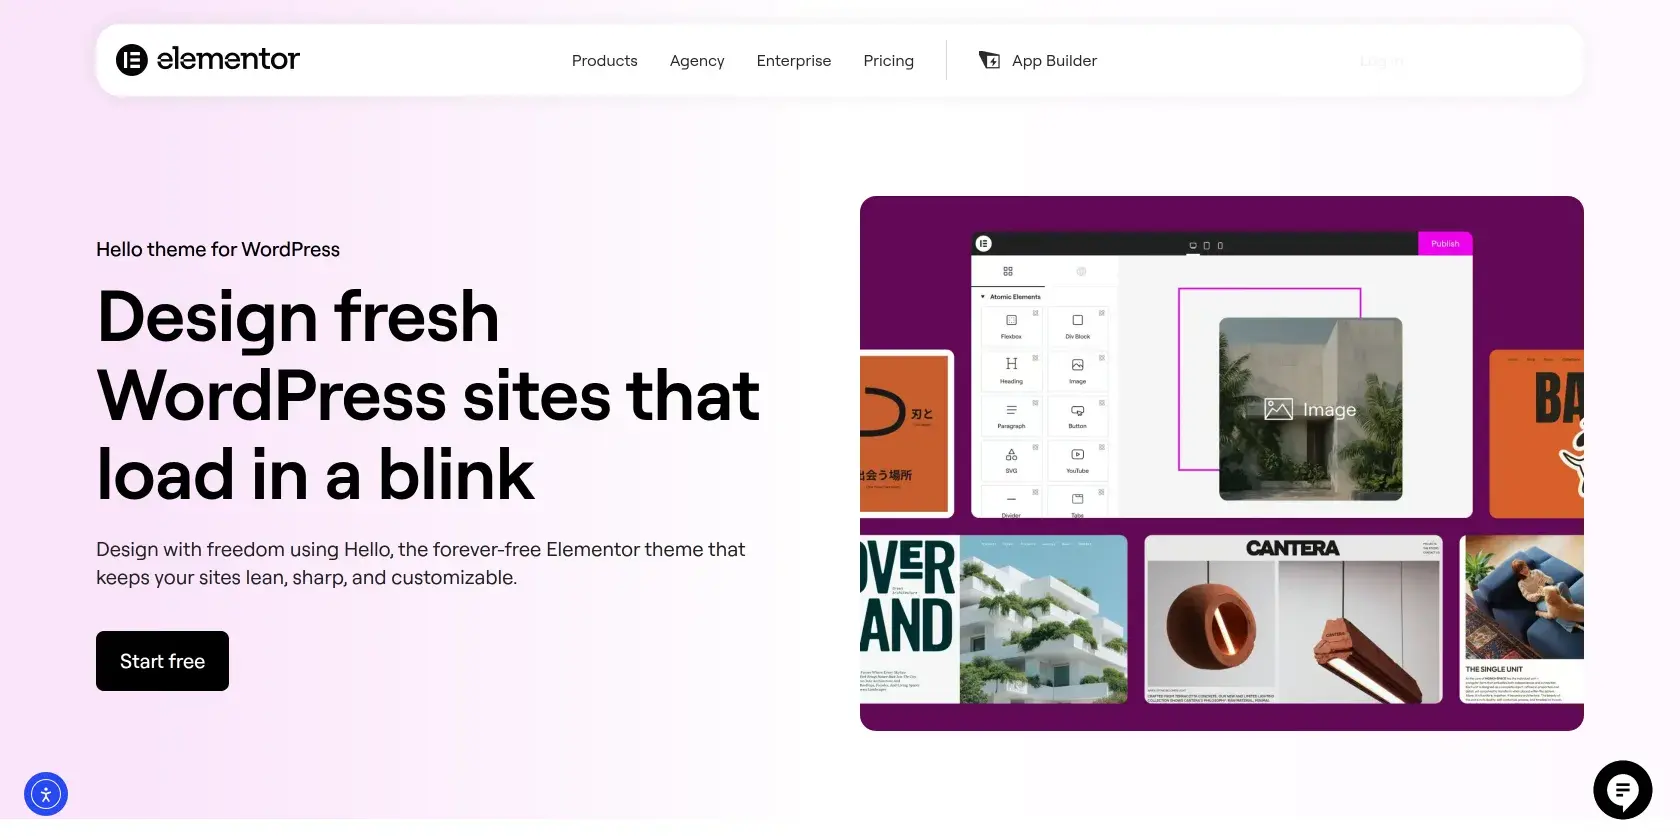The width and height of the screenshot is (1680, 840).
Task: Click the responsive device icons in editor bar
Action: point(1206,245)
